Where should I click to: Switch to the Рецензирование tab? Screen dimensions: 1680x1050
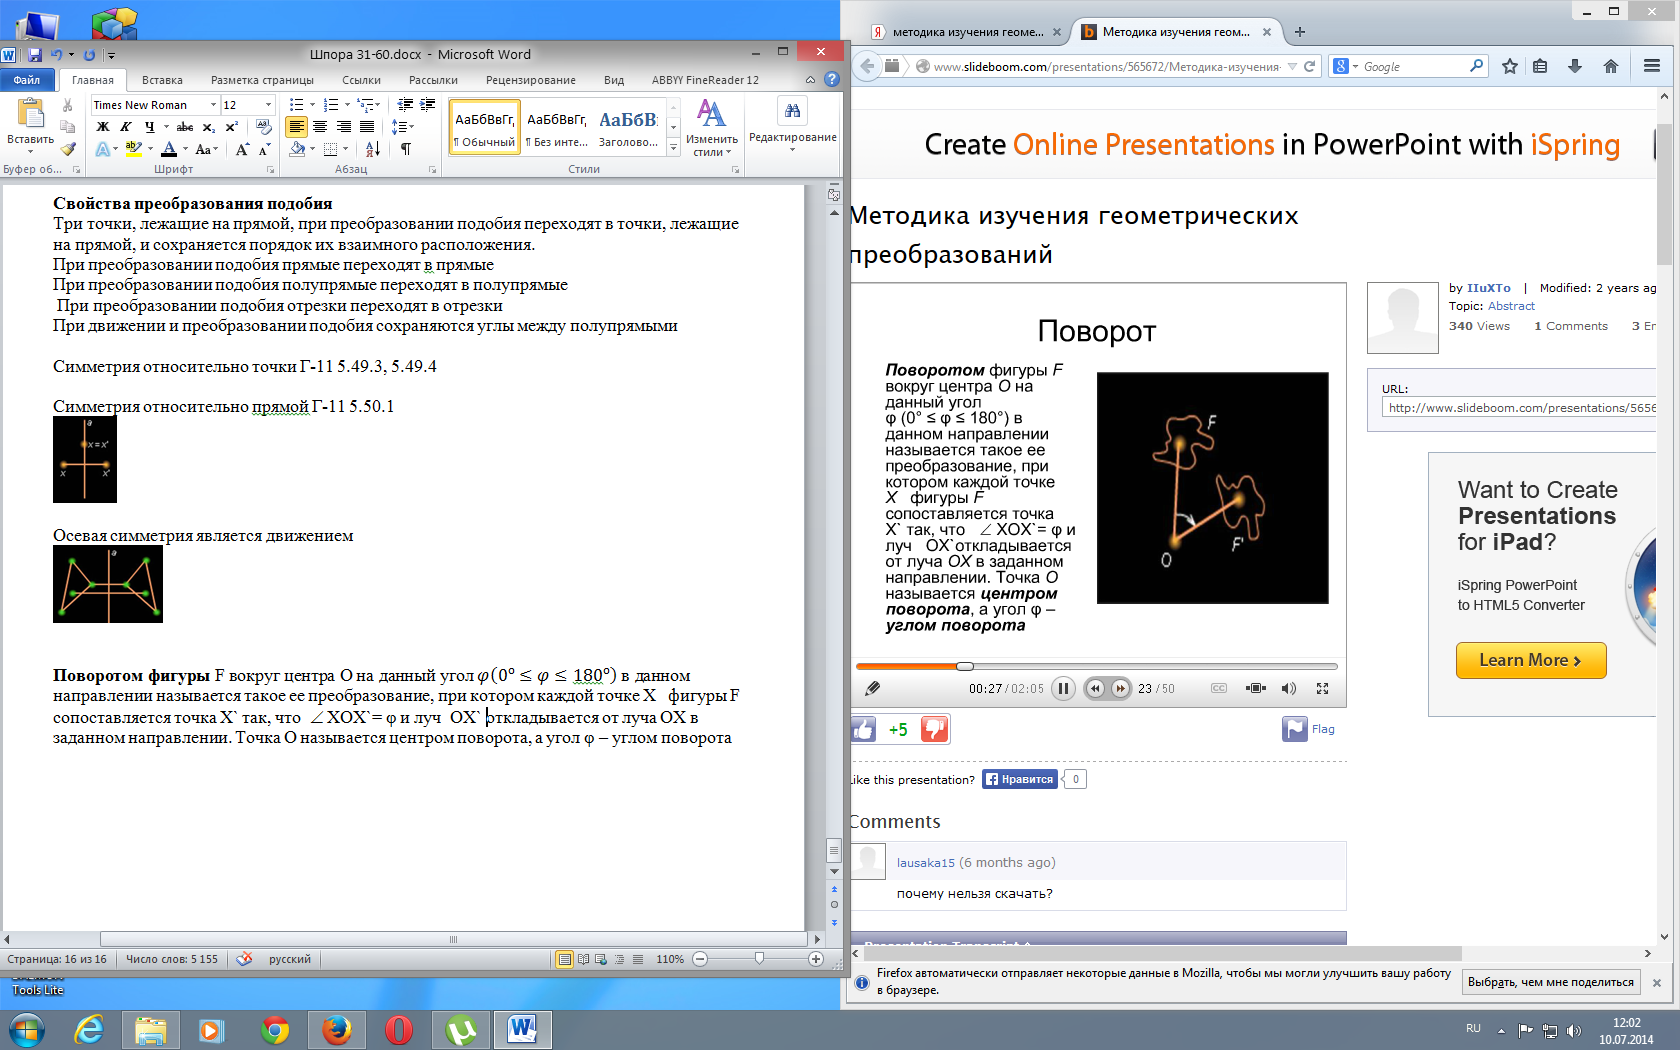pyautogui.click(x=530, y=80)
